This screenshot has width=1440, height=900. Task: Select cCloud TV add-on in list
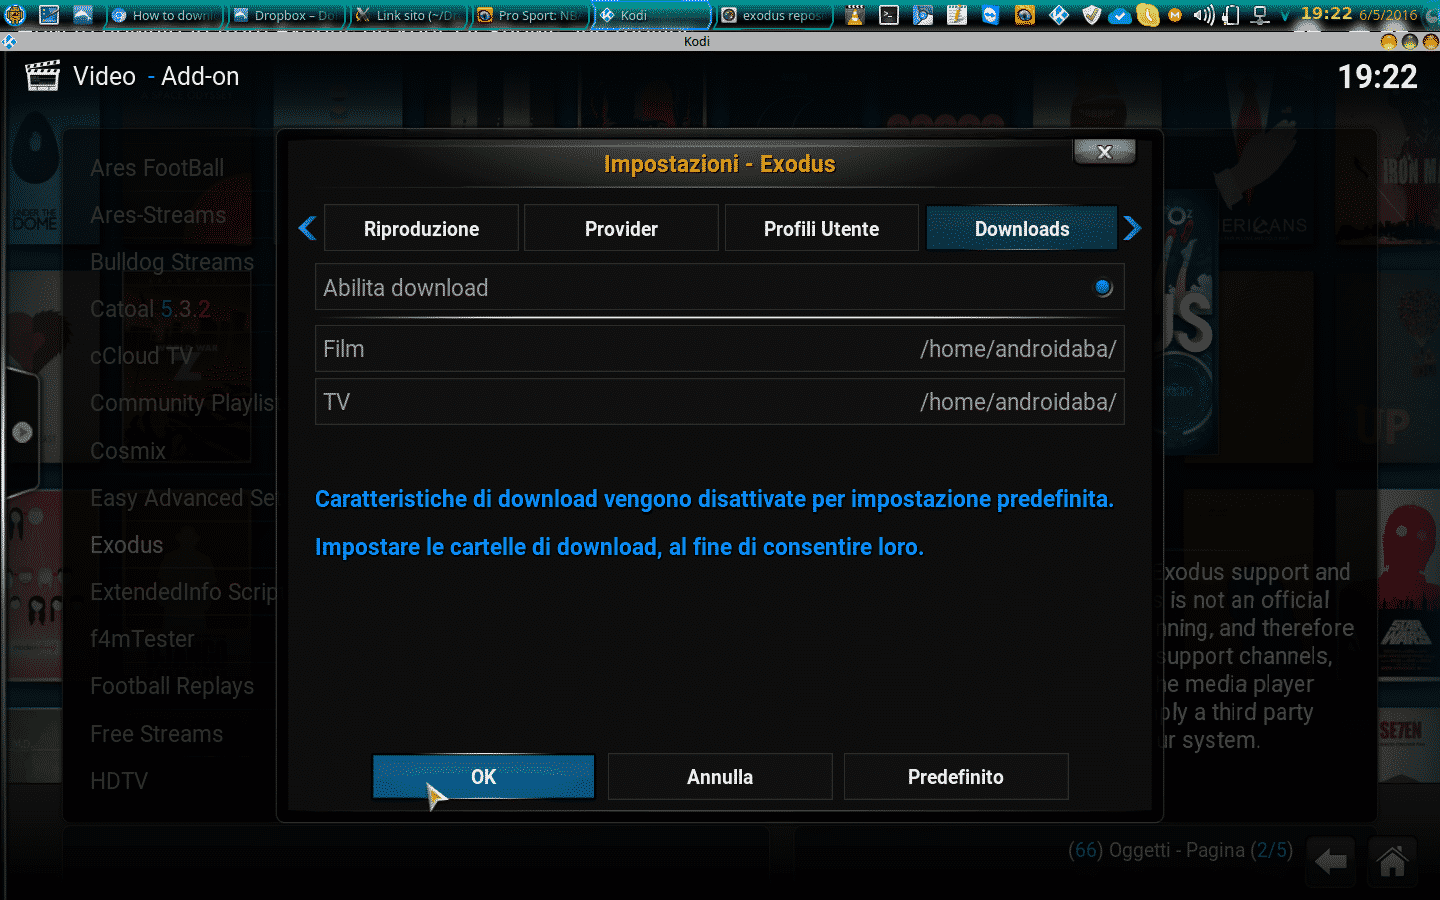pos(141,356)
